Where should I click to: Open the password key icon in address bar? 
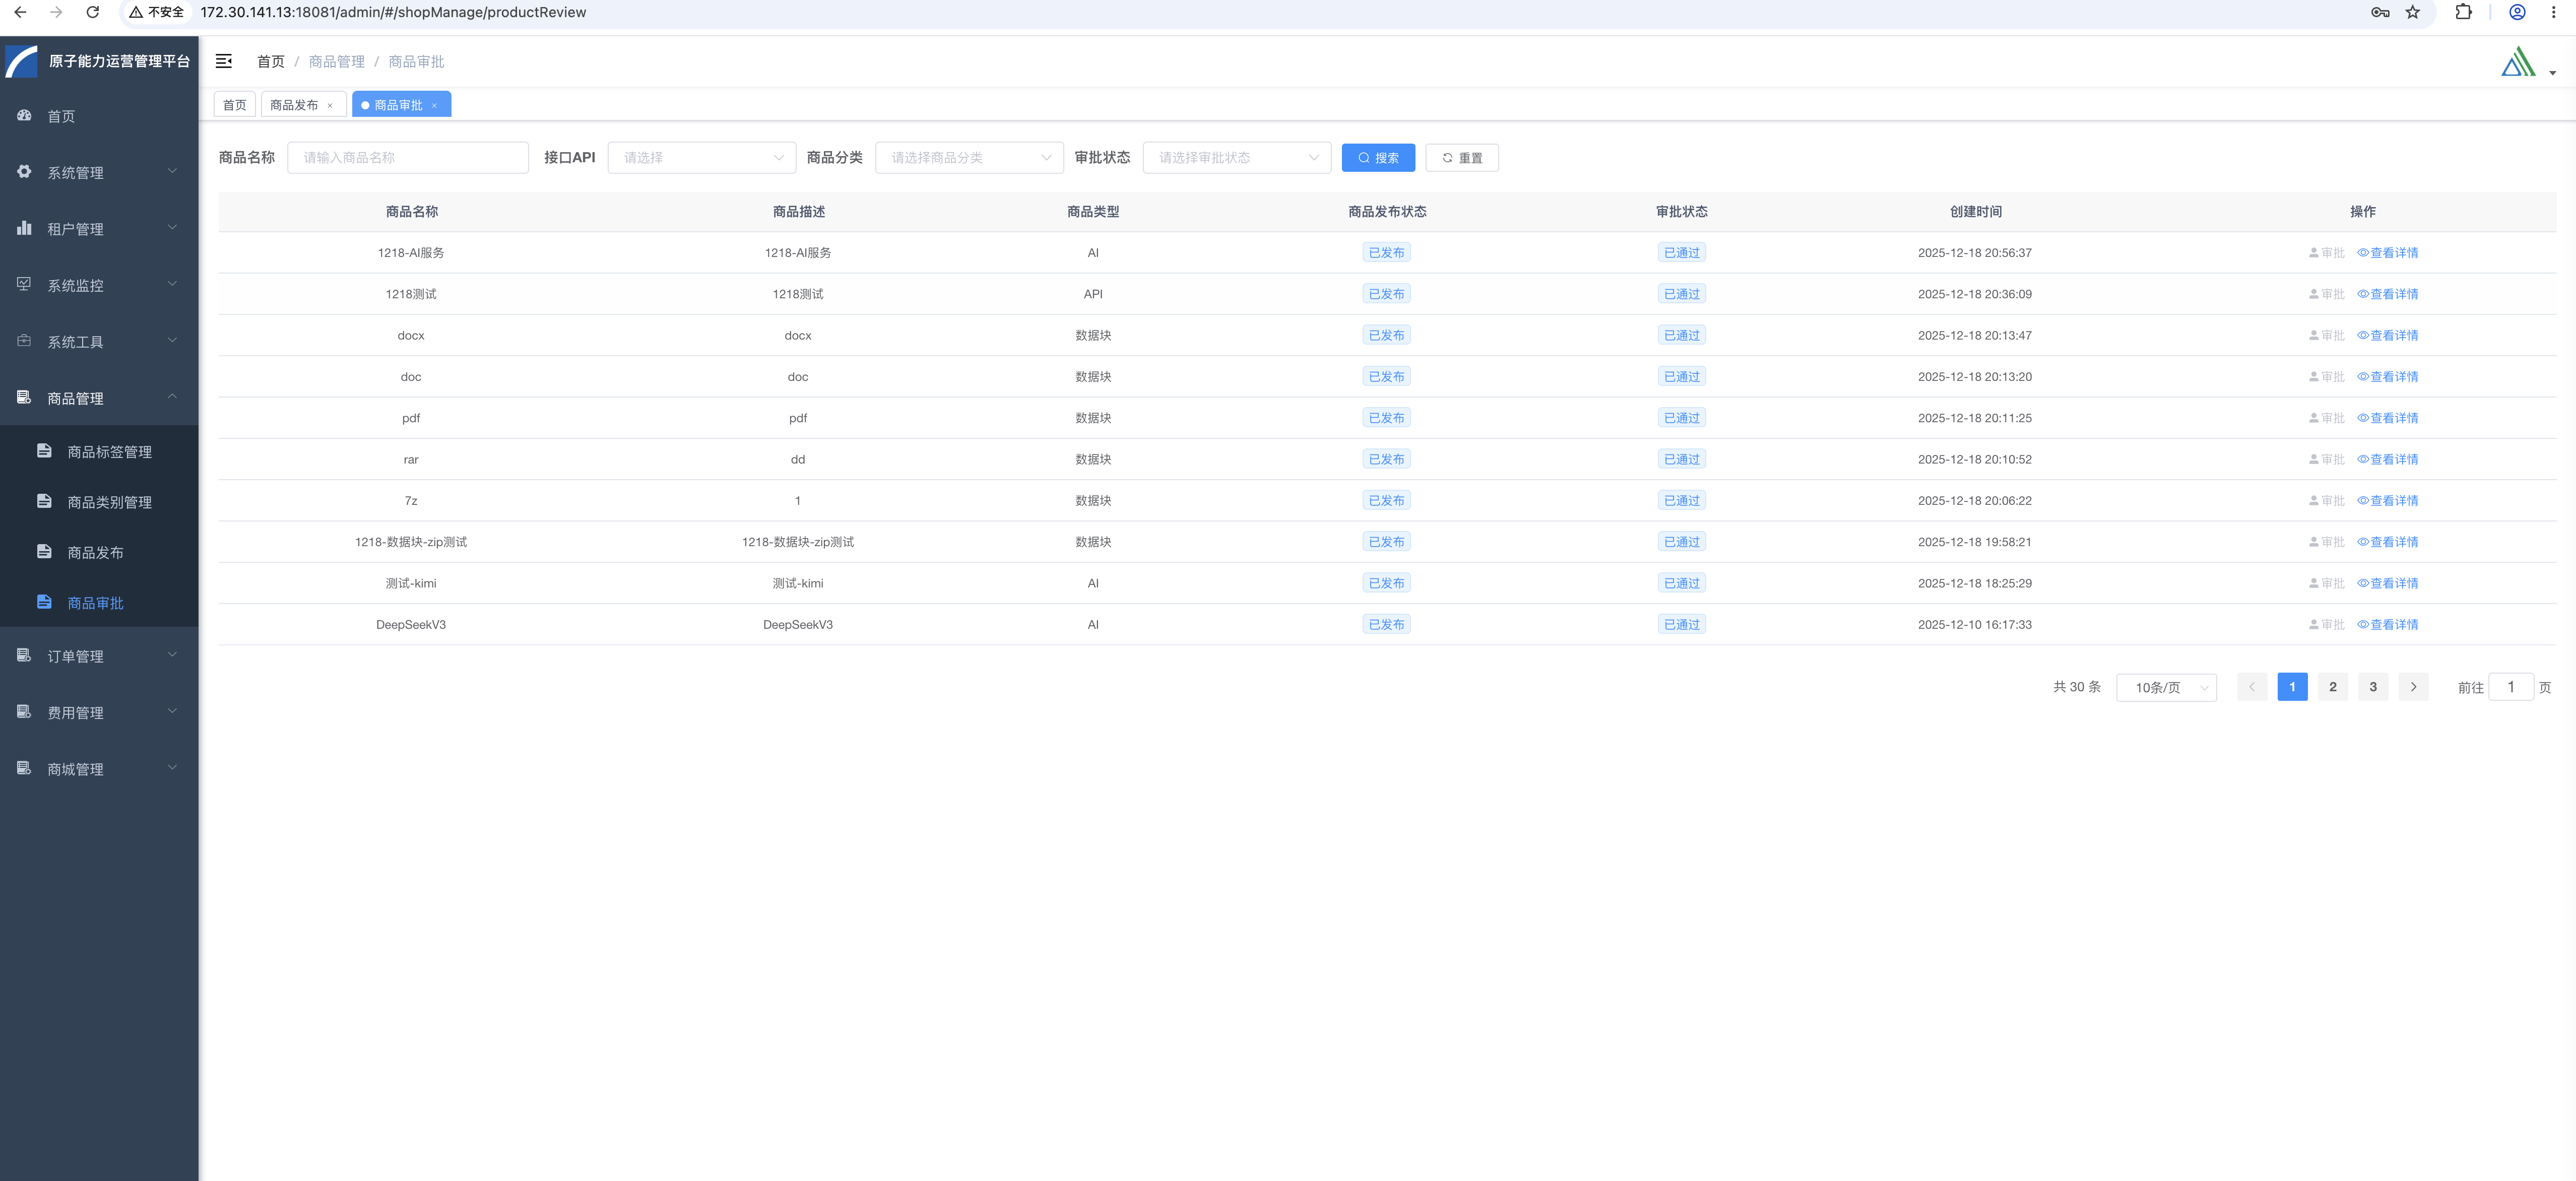point(2380,12)
